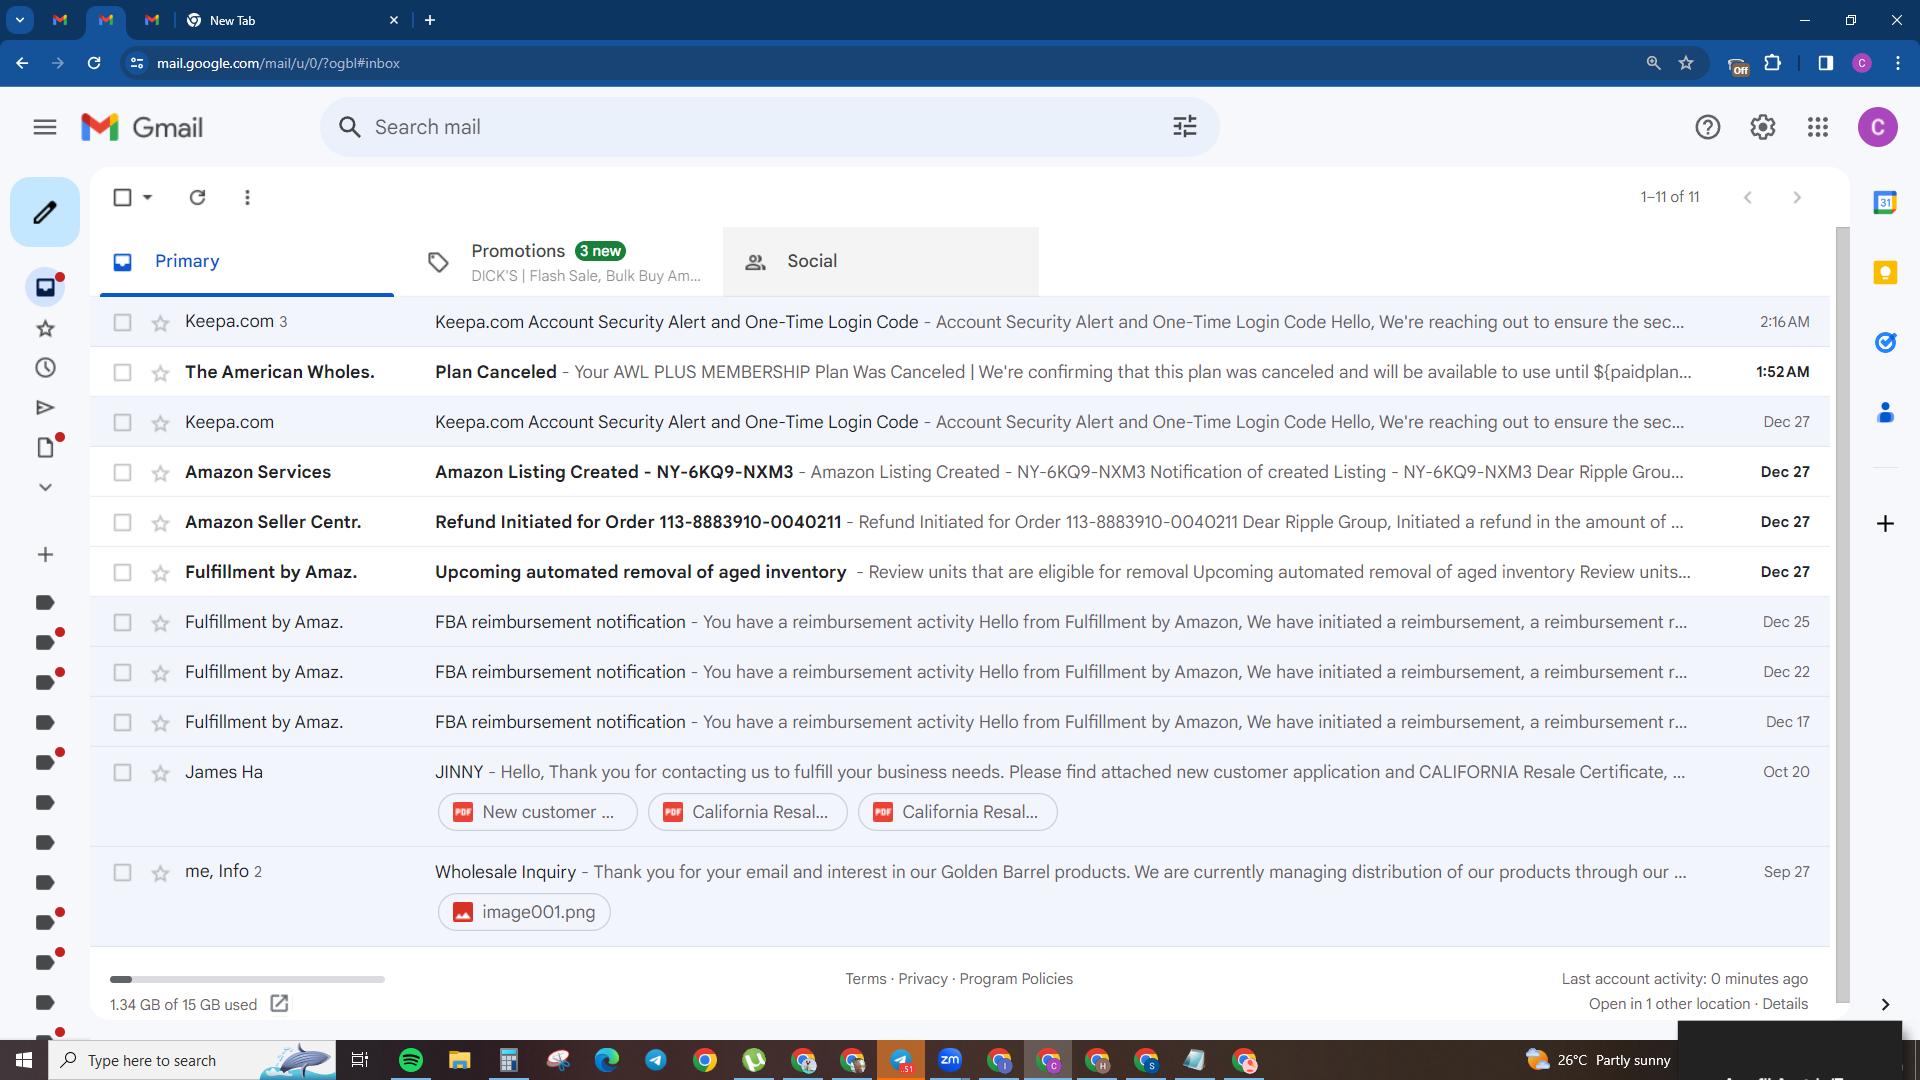Refresh the inbox message list
Viewport: 1920px width, 1080px height.
(198, 197)
